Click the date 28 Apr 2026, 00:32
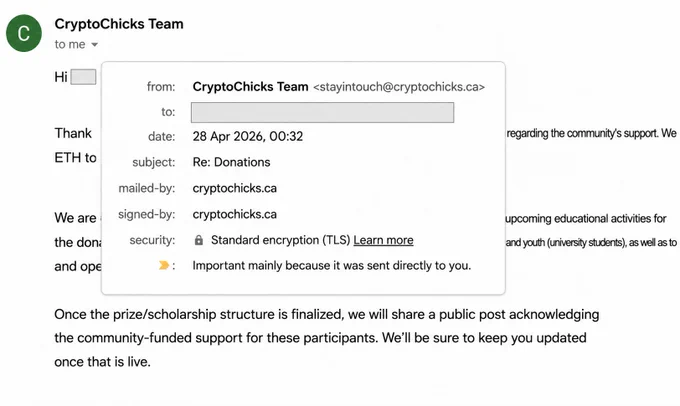 [x=248, y=136]
